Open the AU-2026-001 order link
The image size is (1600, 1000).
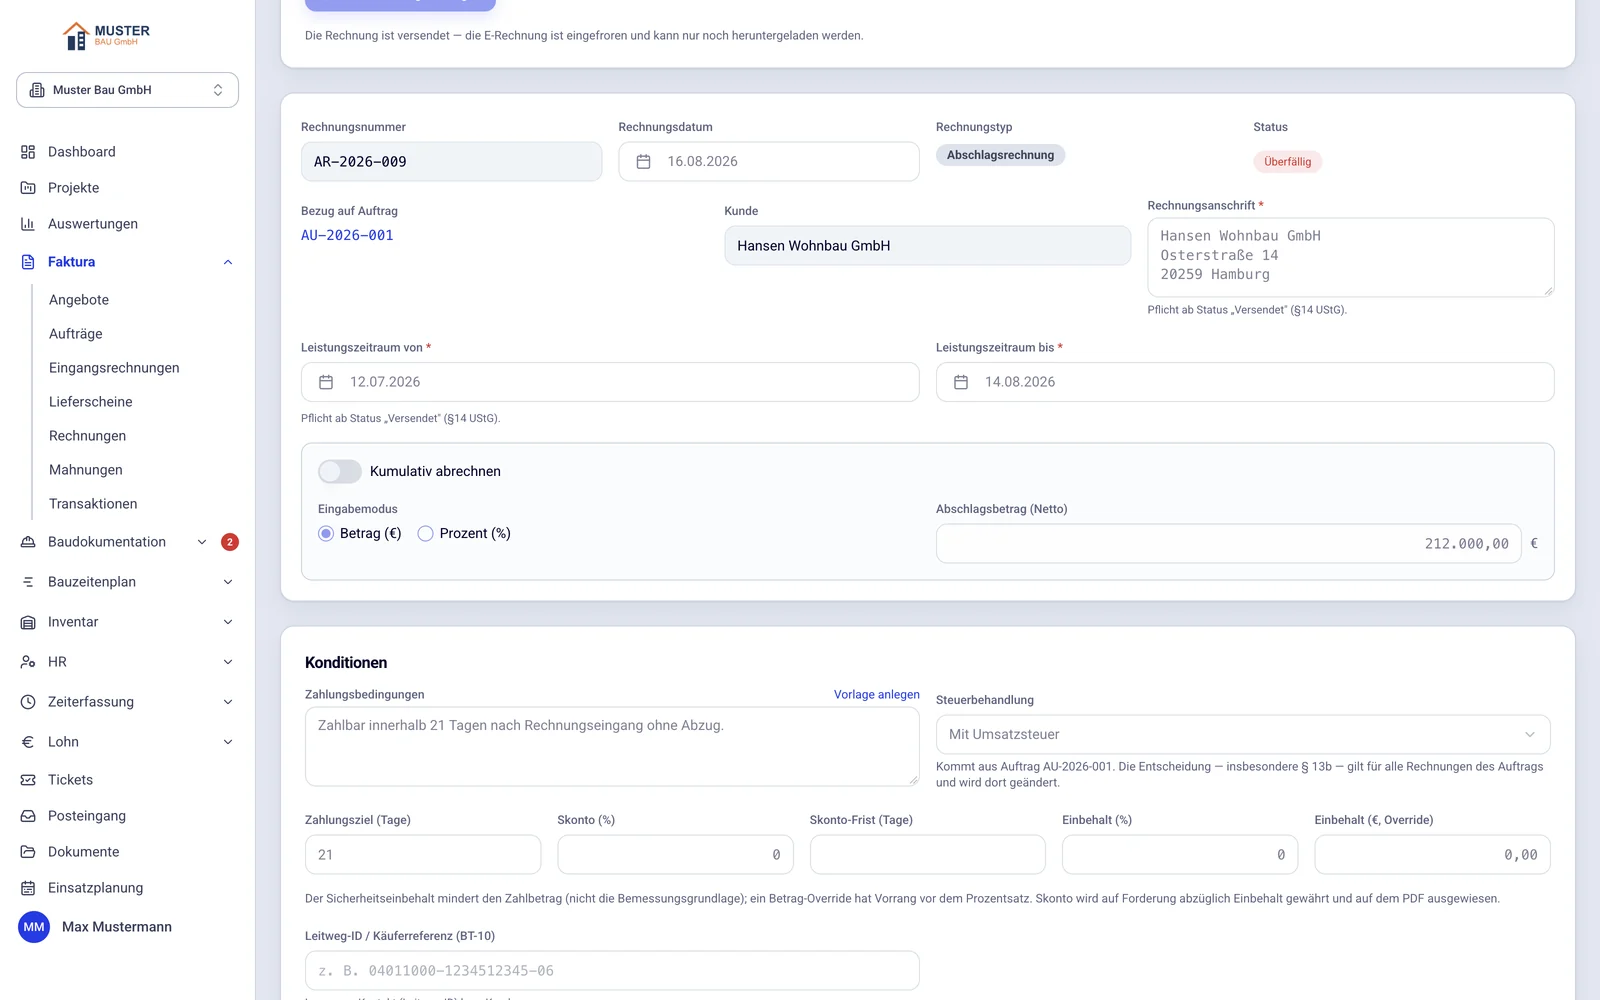tap(347, 235)
